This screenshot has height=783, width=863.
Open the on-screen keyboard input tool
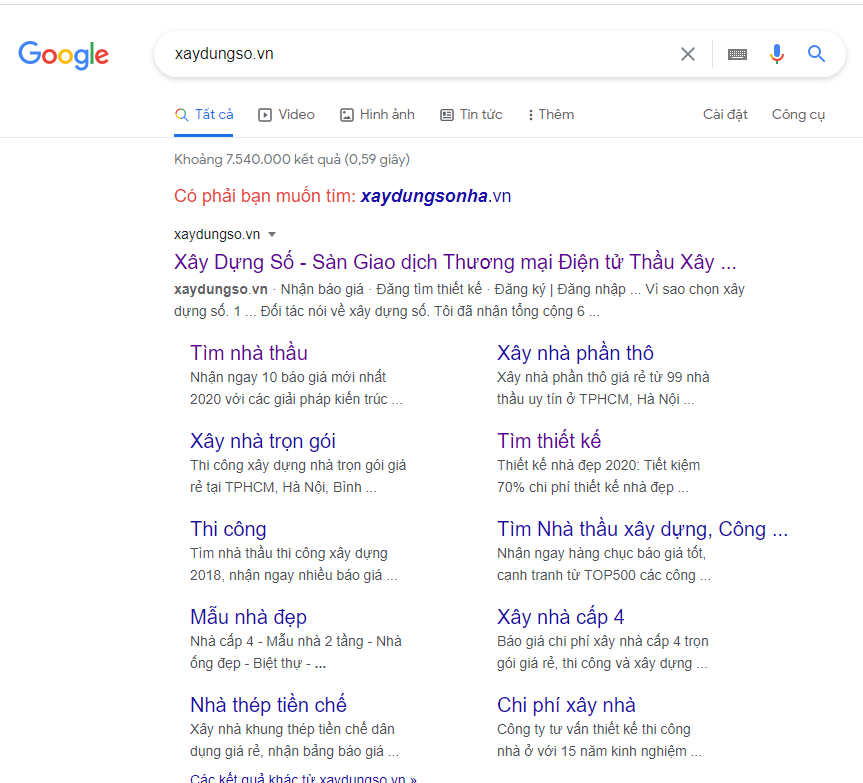(737, 54)
